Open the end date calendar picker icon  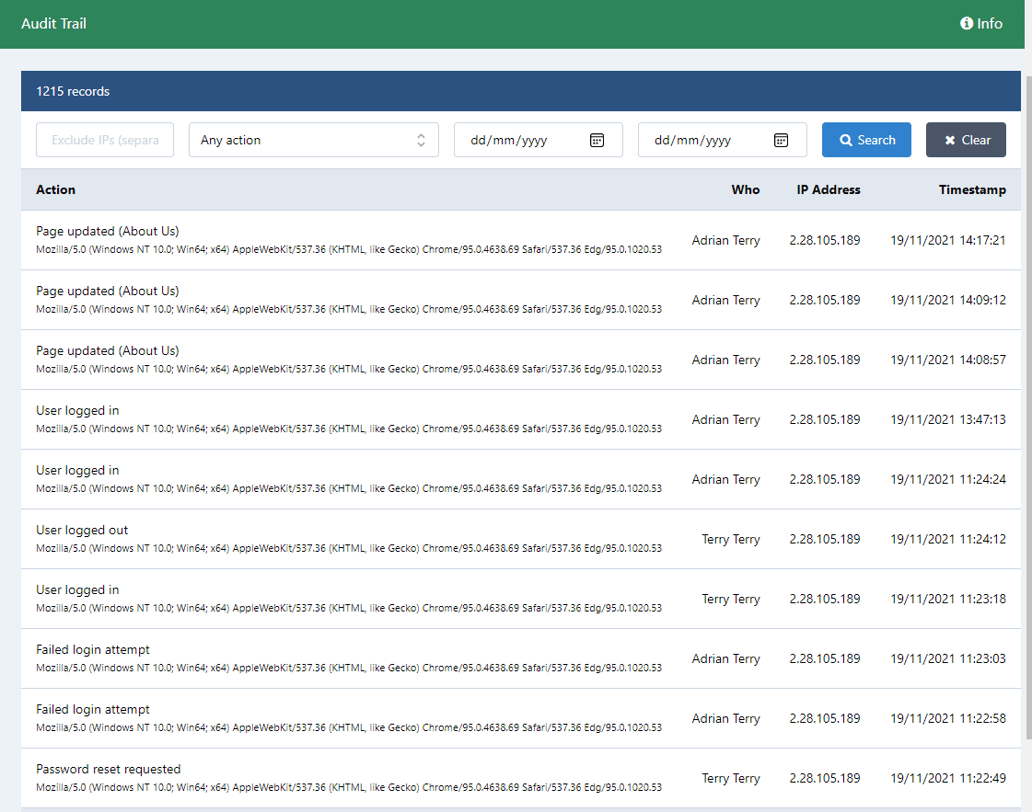[x=781, y=139]
